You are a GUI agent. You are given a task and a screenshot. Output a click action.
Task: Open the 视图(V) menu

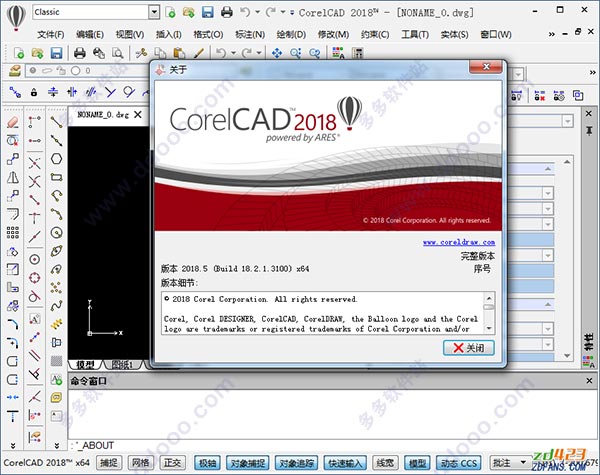click(x=130, y=34)
